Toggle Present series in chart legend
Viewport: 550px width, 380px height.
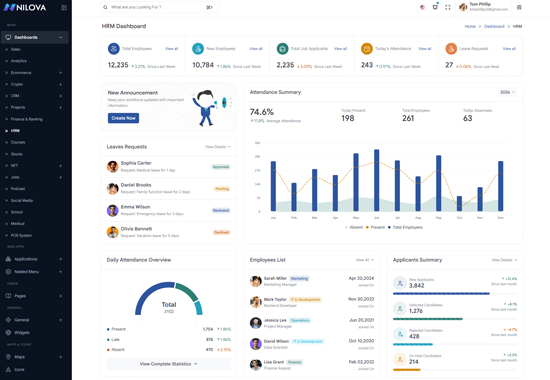(375, 227)
